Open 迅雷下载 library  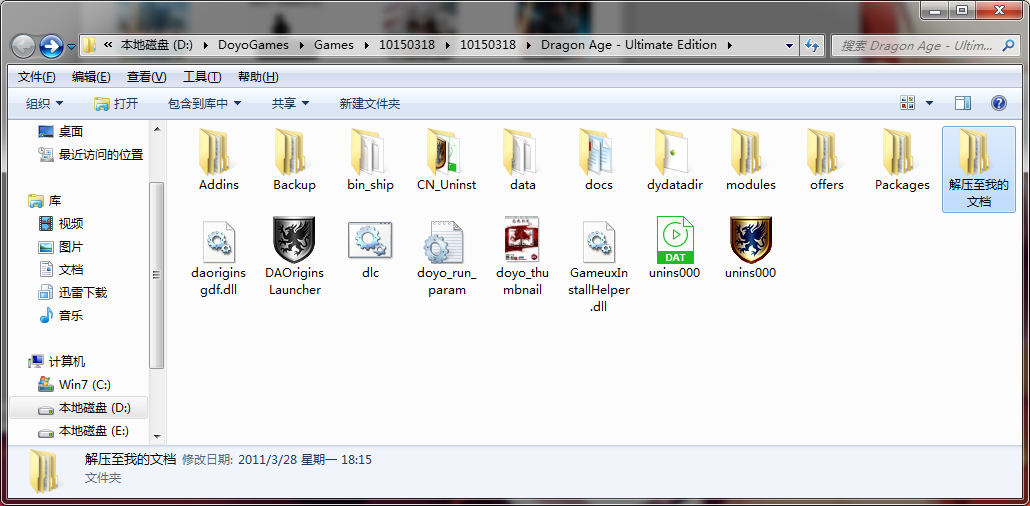tap(72, 292)
